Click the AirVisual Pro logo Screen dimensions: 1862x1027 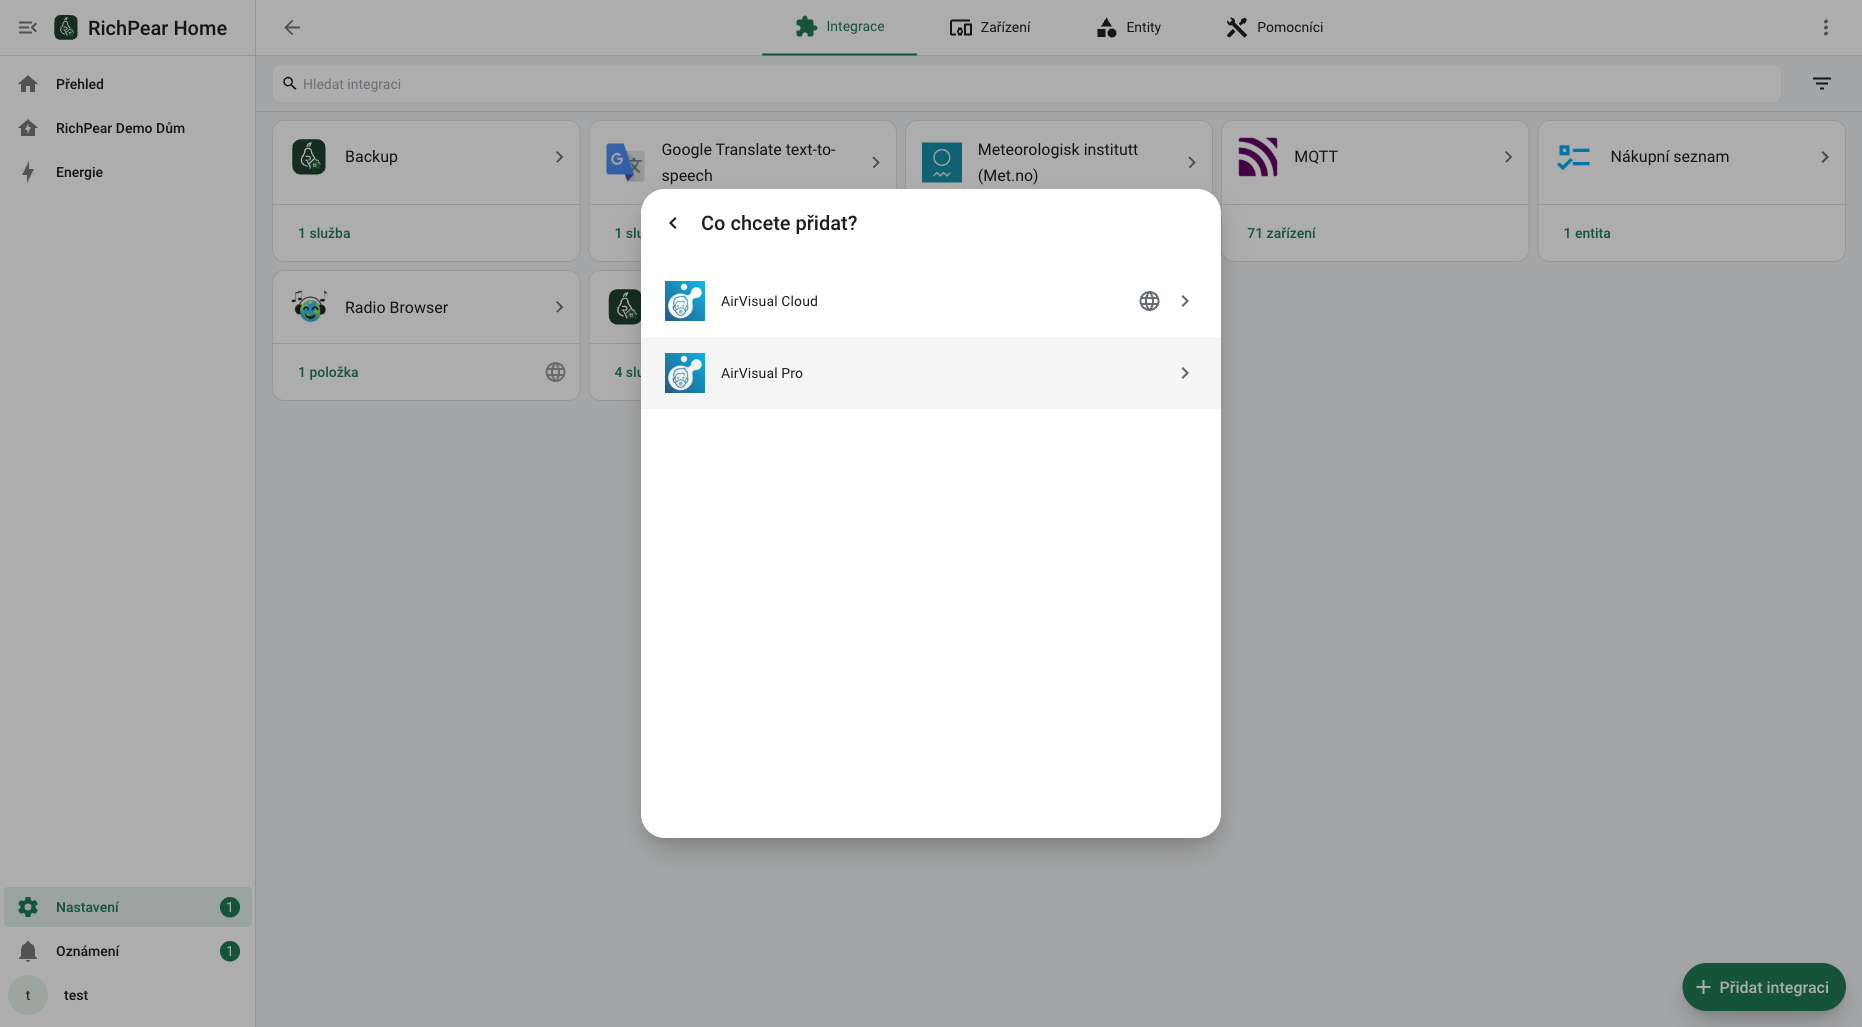click(685, 373)
